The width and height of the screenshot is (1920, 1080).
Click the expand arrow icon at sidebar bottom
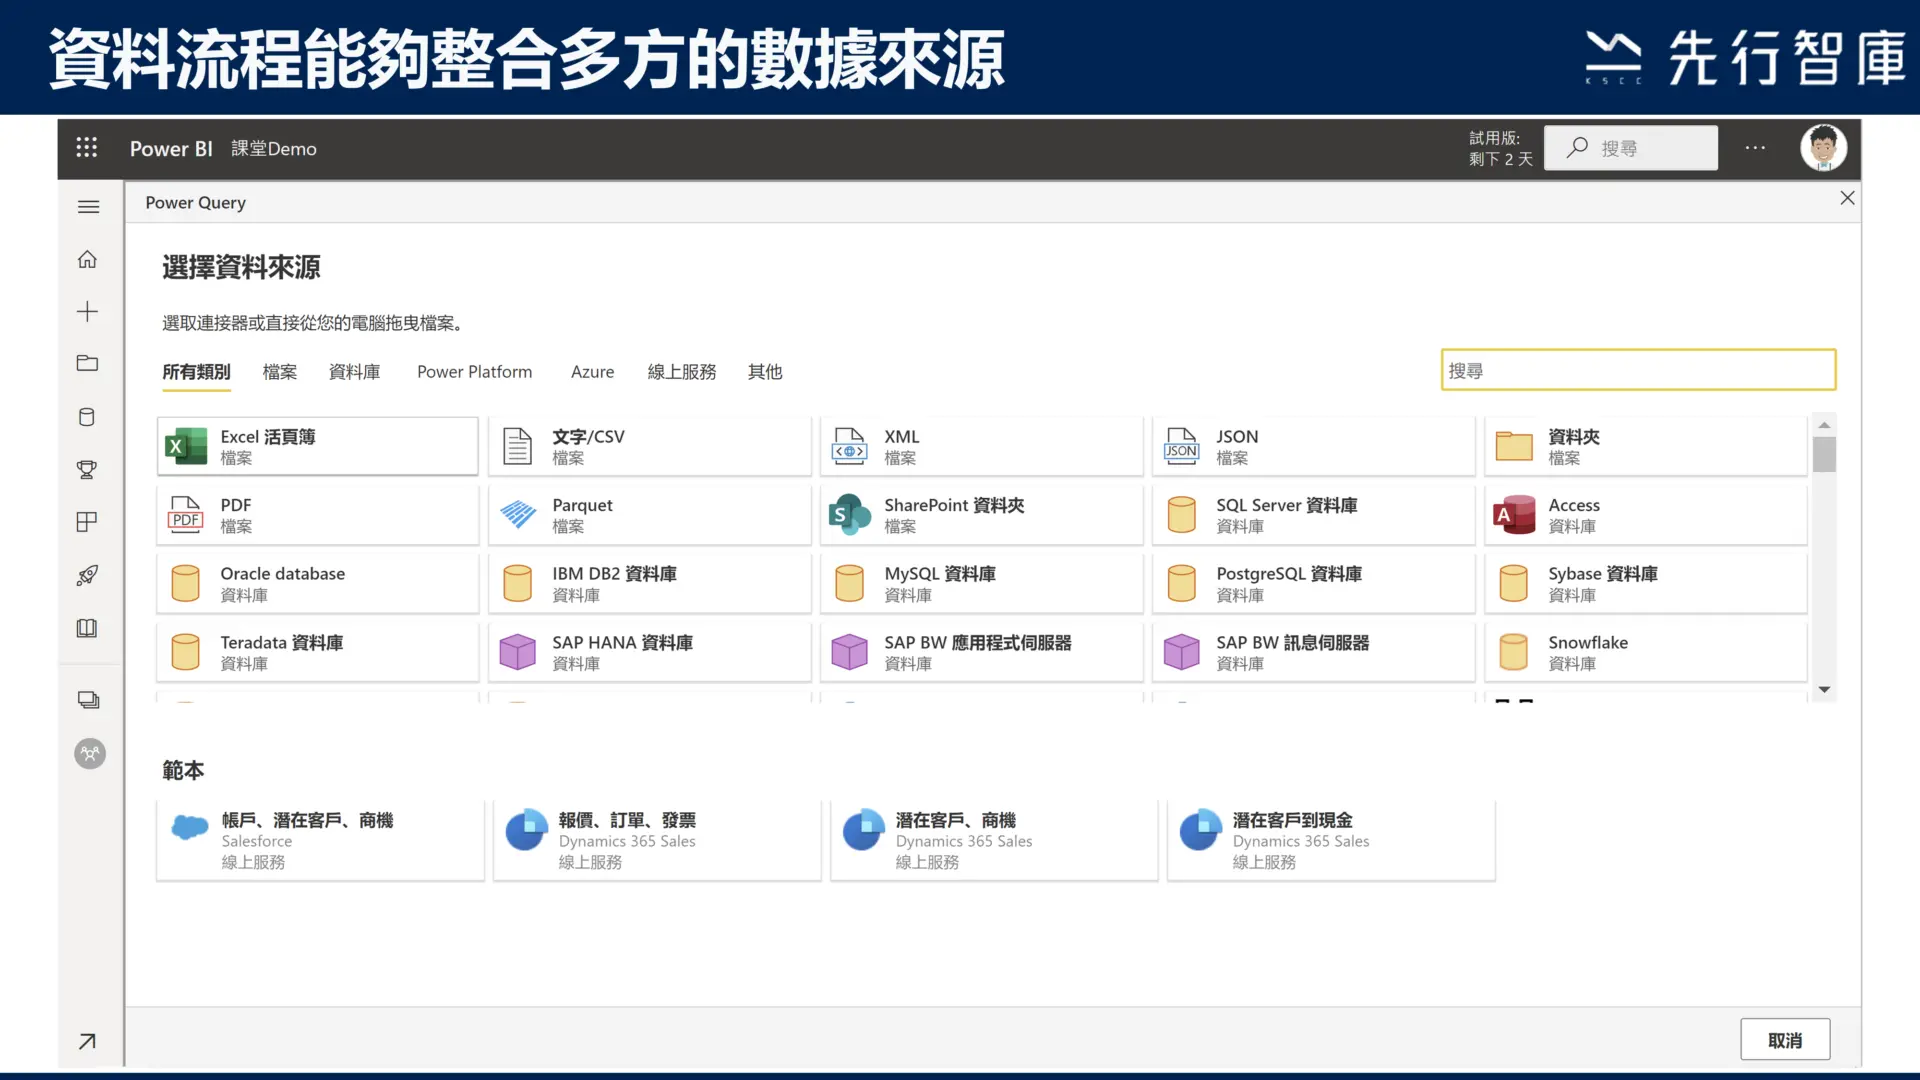pos(88,1041)
